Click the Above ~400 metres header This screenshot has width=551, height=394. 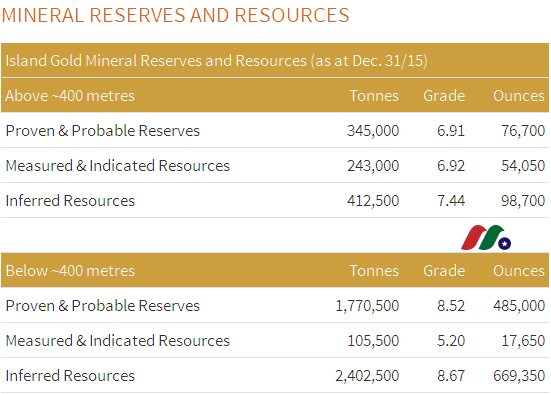click(x=70, y=96)
